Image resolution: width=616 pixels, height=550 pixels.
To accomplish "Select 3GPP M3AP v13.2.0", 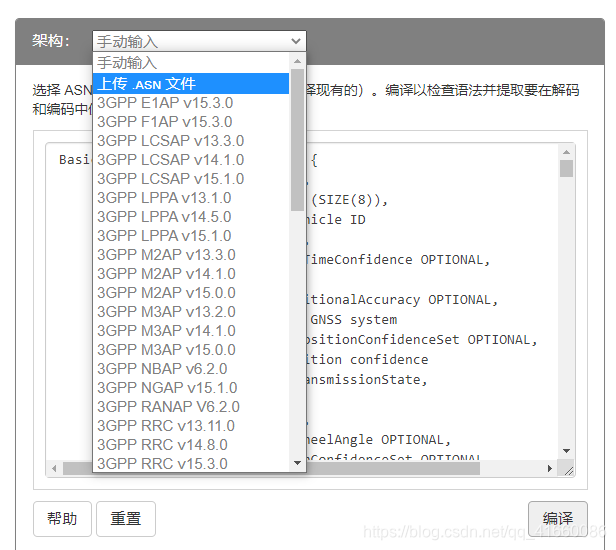I will pos(191,312).
